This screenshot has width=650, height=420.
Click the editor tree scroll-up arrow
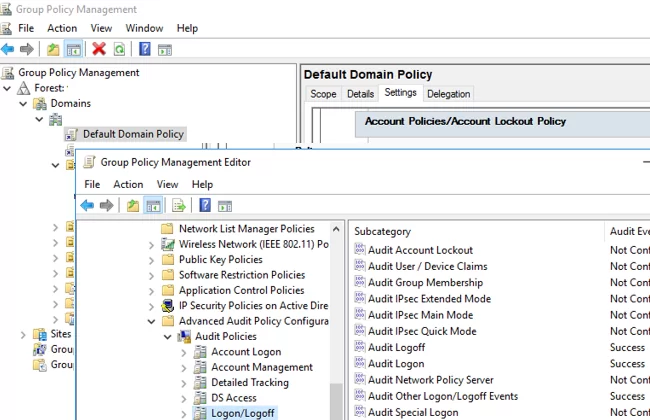[x=336, y=229]
